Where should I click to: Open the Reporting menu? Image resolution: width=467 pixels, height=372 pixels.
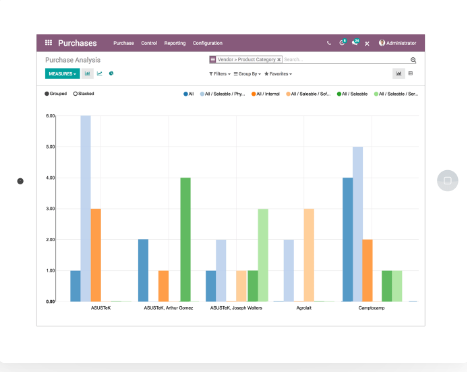pos(175,43)
